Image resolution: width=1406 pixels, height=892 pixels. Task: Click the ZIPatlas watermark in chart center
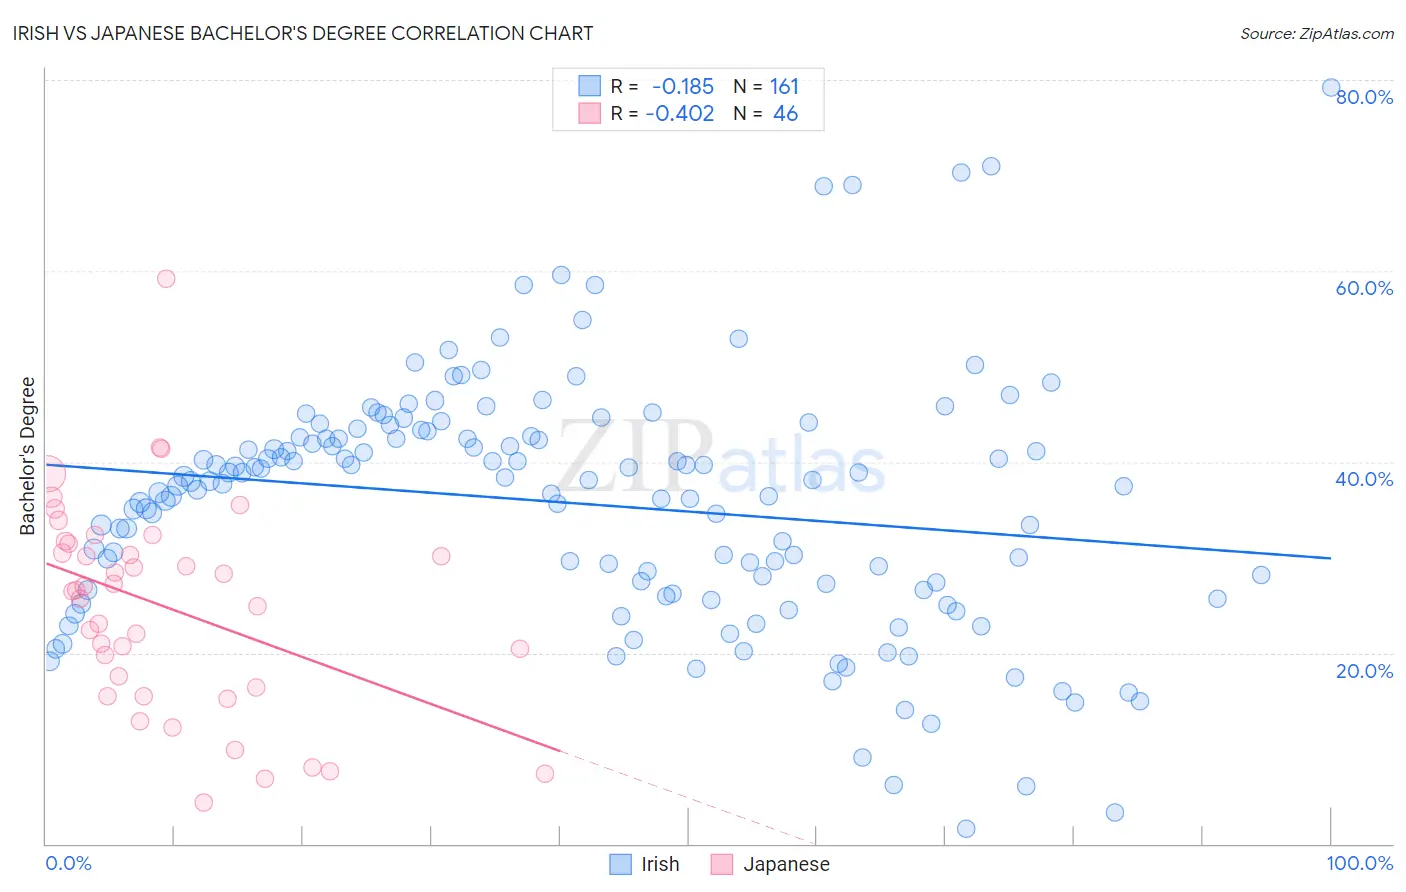pos(720,457)
